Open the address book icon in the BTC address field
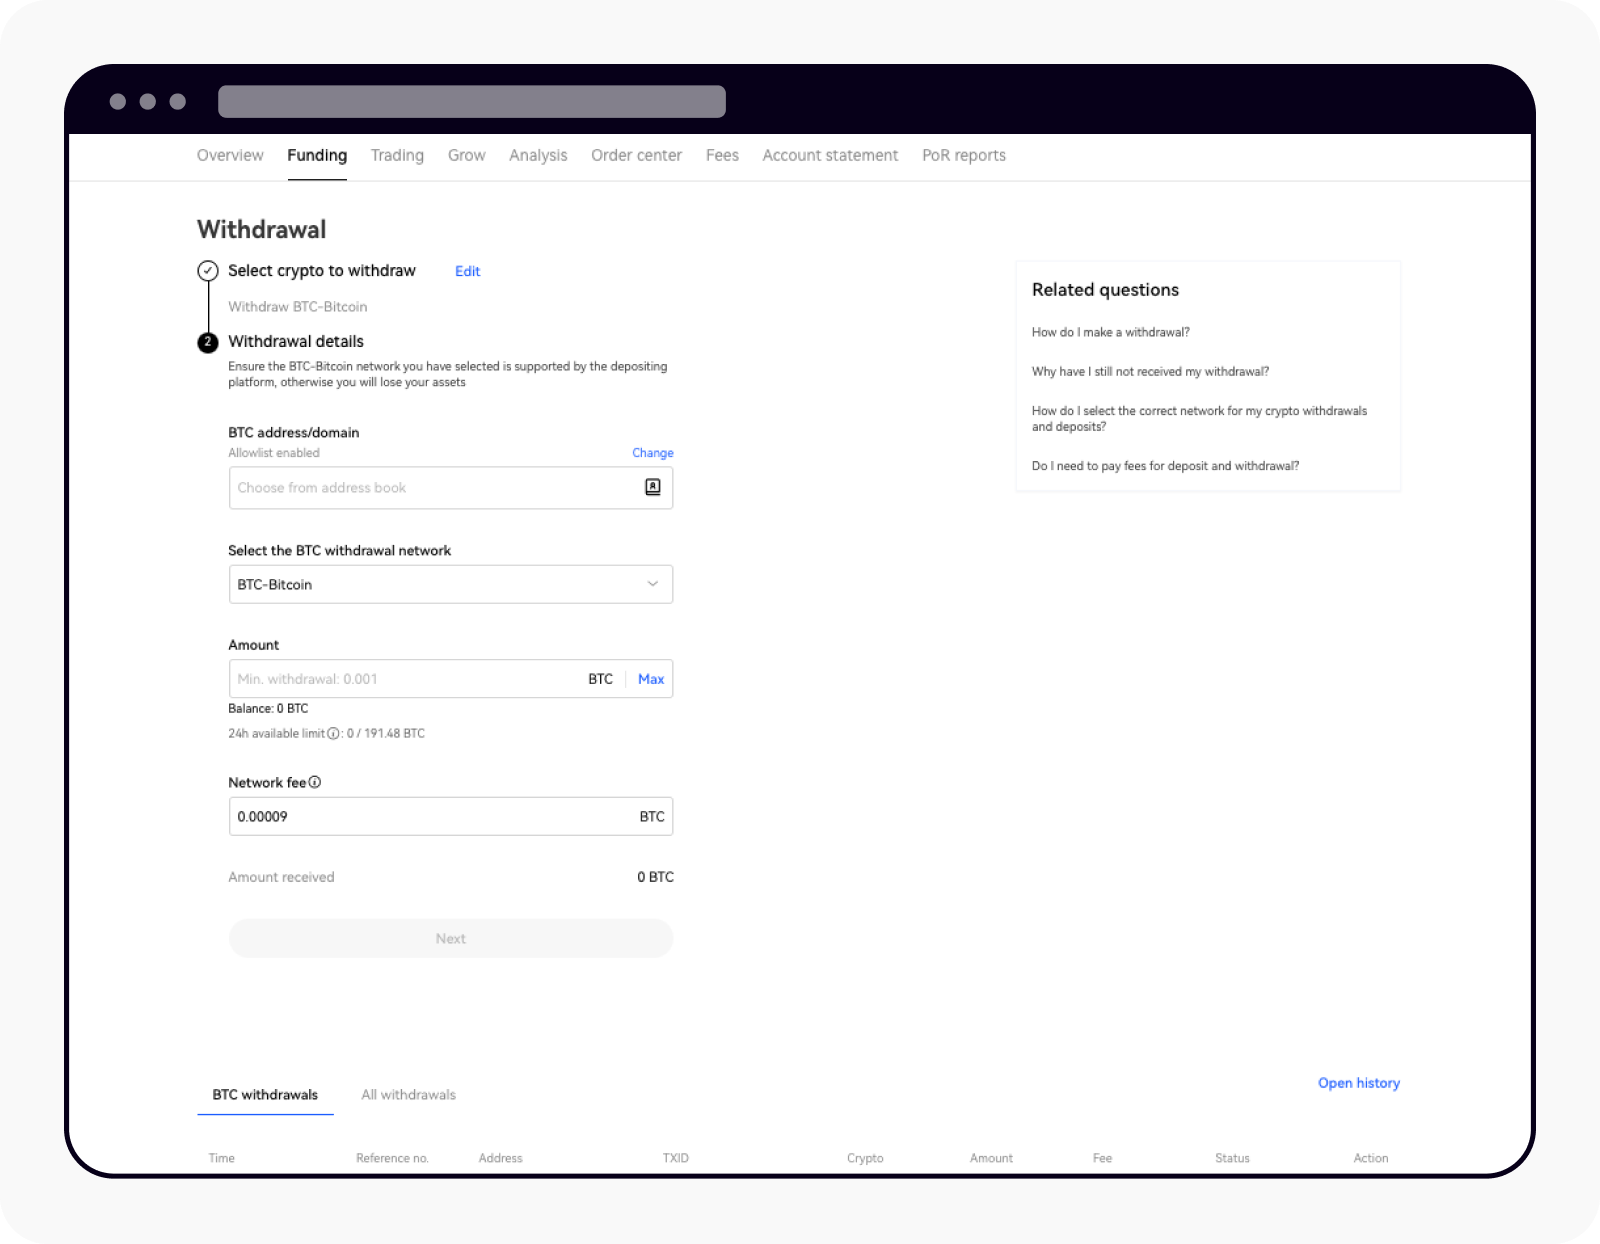Image resolution: width=1600 pixels, height=1244 pixels. (x=653, y=487)
